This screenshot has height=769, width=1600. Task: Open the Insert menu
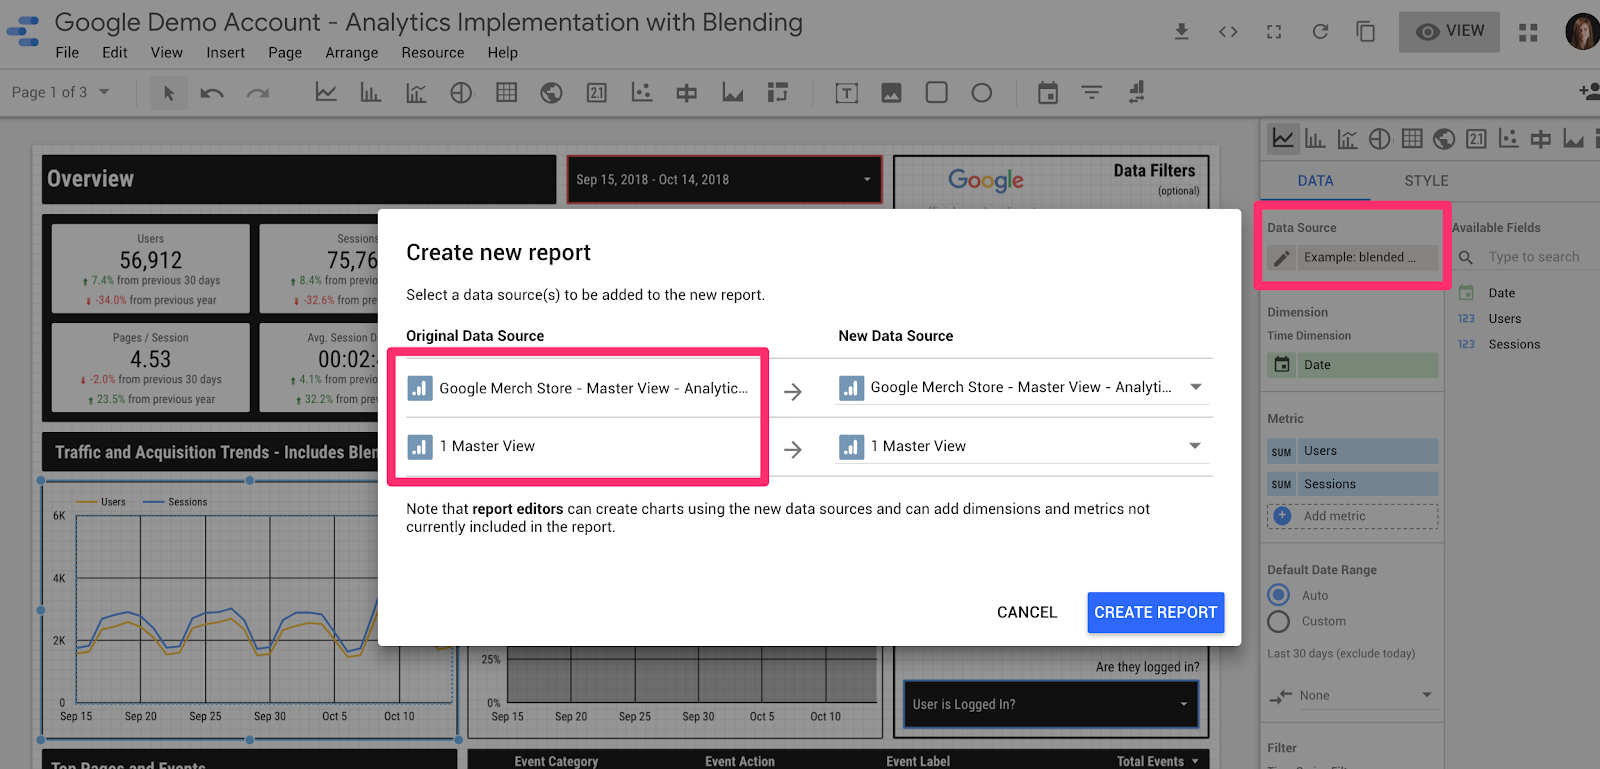[x=225, y=53]
